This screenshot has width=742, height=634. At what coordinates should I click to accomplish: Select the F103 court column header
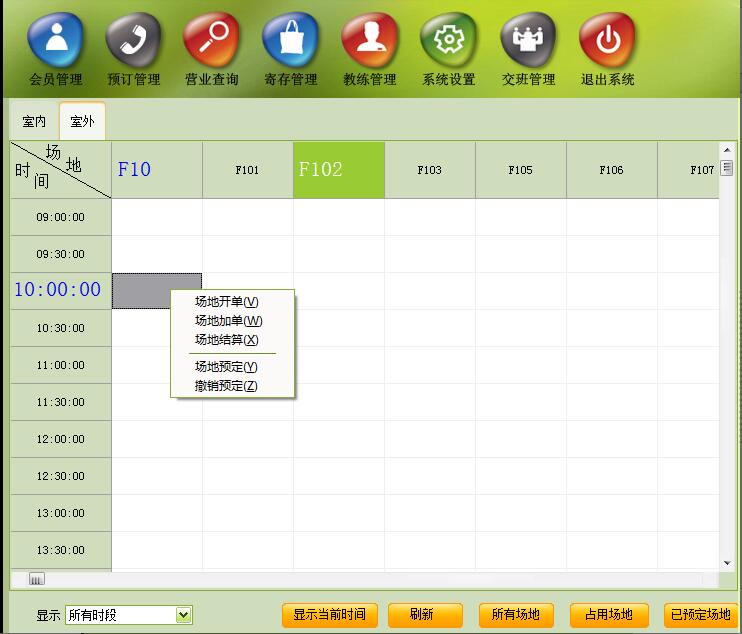click(x=430, y=170)
